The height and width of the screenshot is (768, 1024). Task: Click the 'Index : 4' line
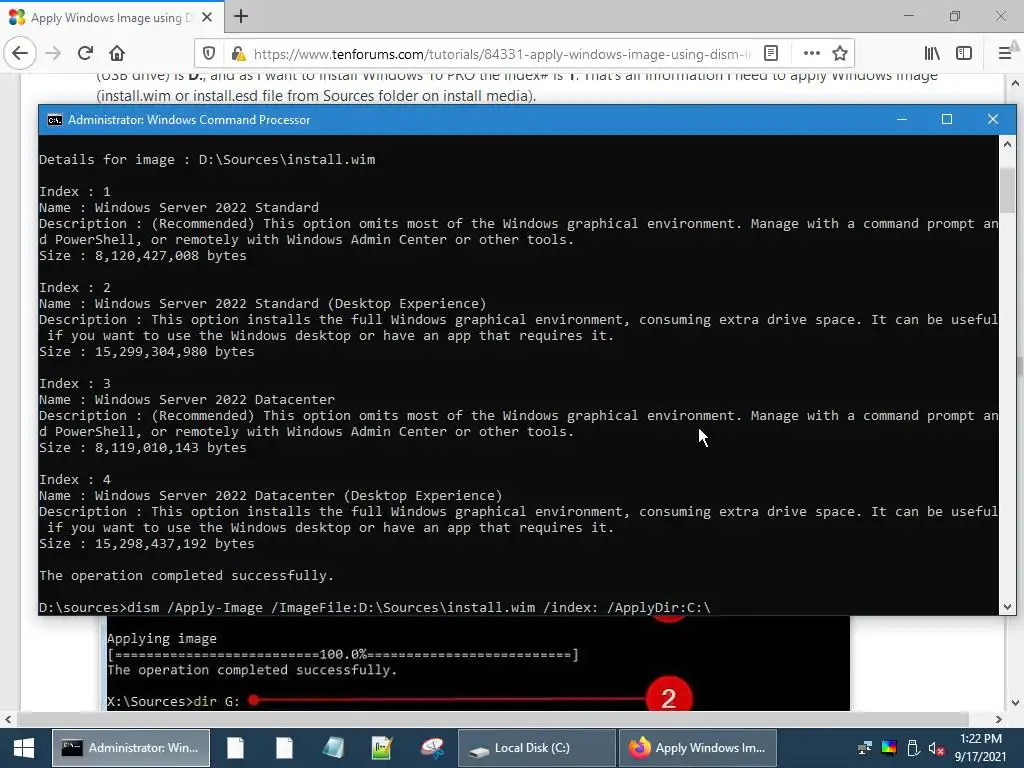pos(74,479)
